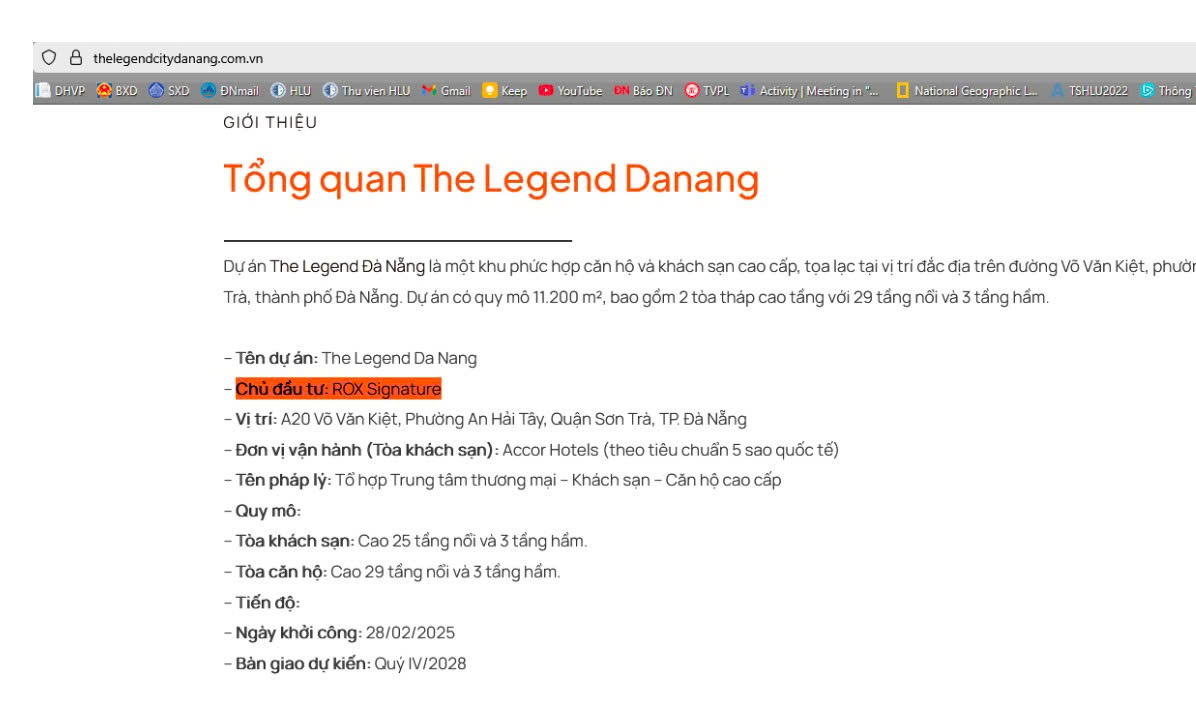This screenshot has width=1196, height=702.
Task: Click the heading 'Tổng quan The Legend Danang'
Action: (x=492, y=178)
